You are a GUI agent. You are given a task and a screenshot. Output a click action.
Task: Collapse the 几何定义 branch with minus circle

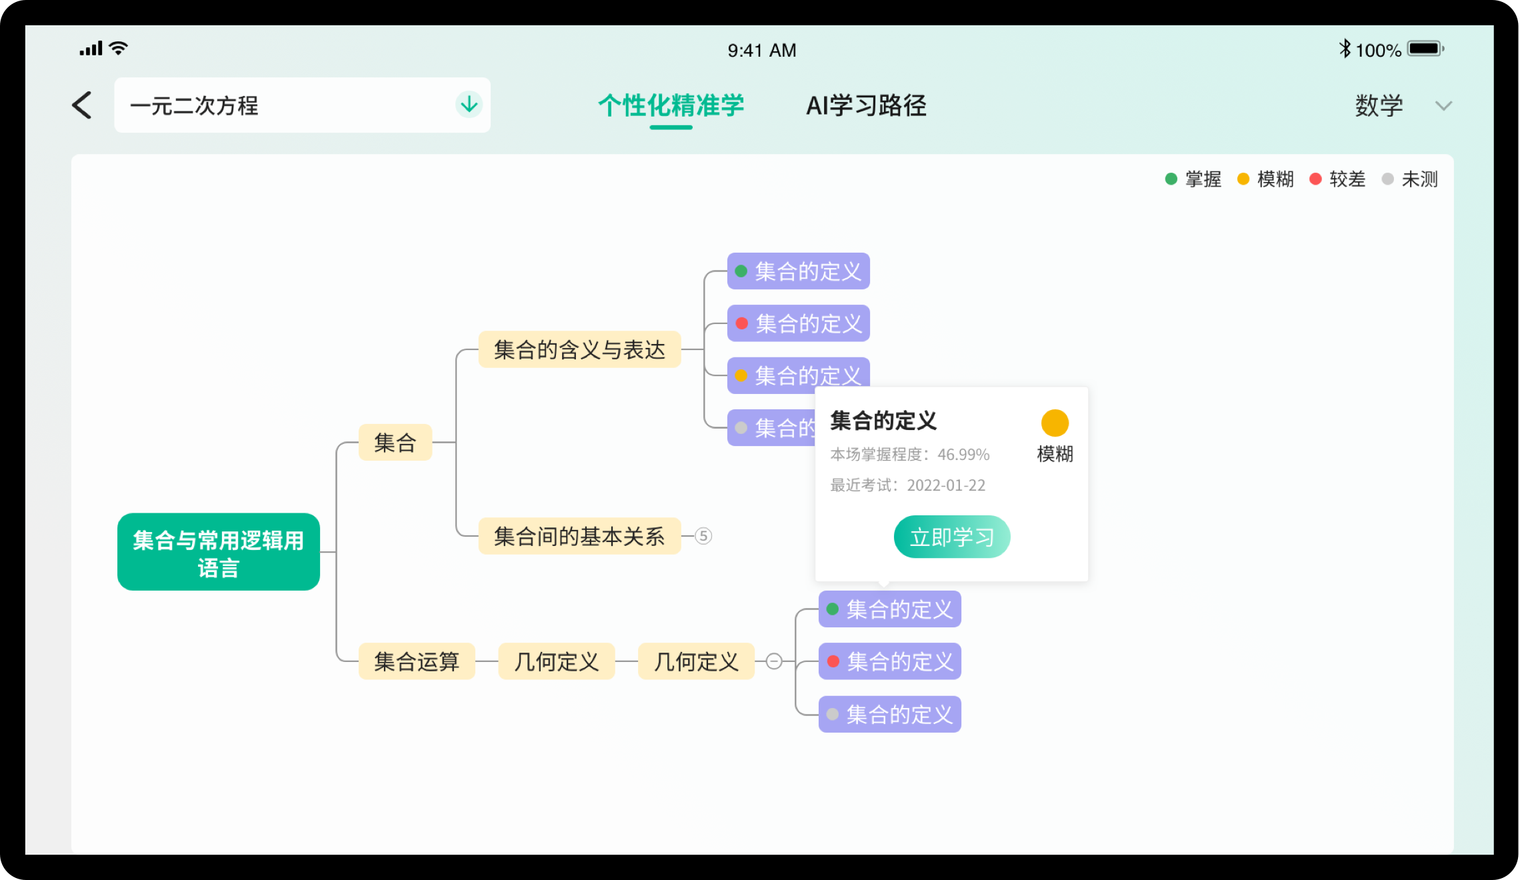774,661
